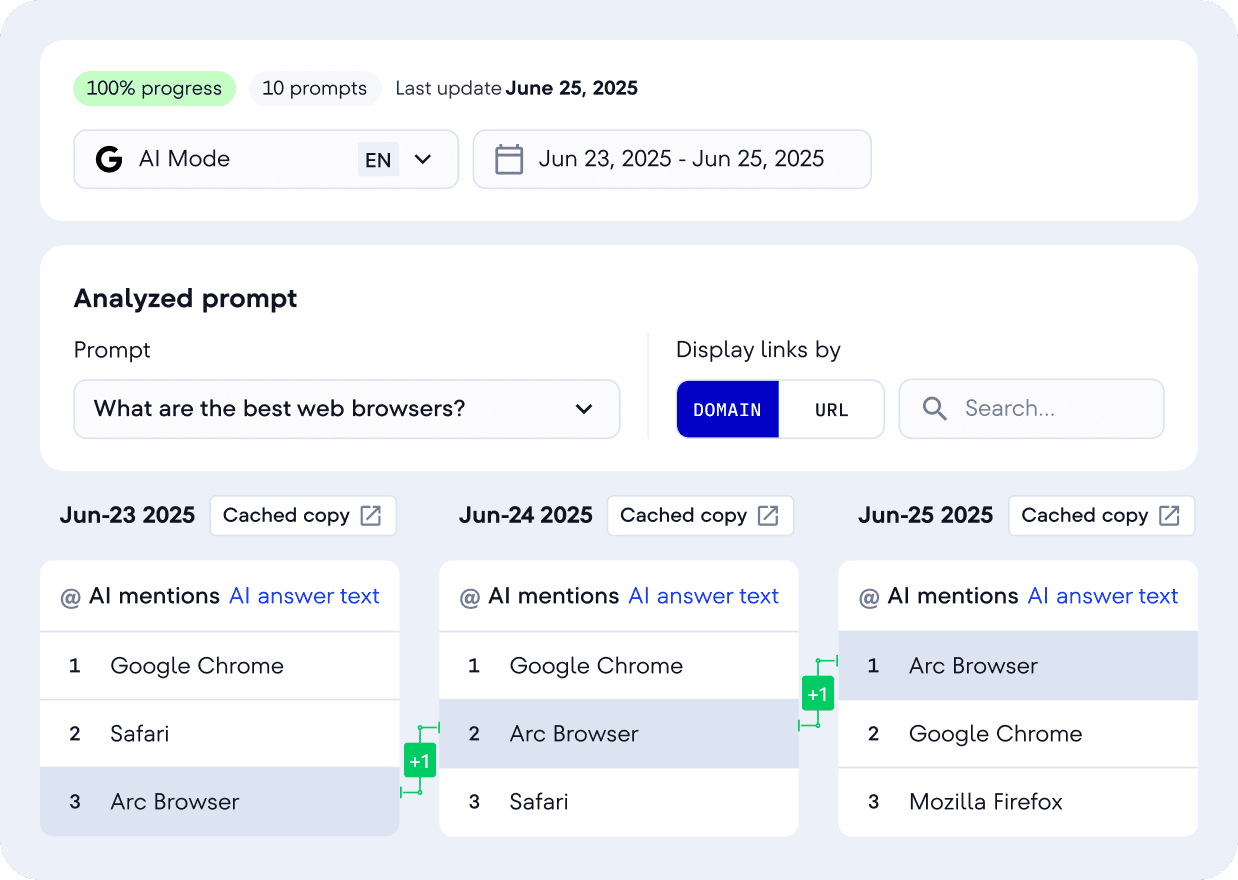The width and height of the screenshot is (1238, 880).
Task: Open external link icon for Jun-25 cached copy
Action: (x=1169, y=515)
